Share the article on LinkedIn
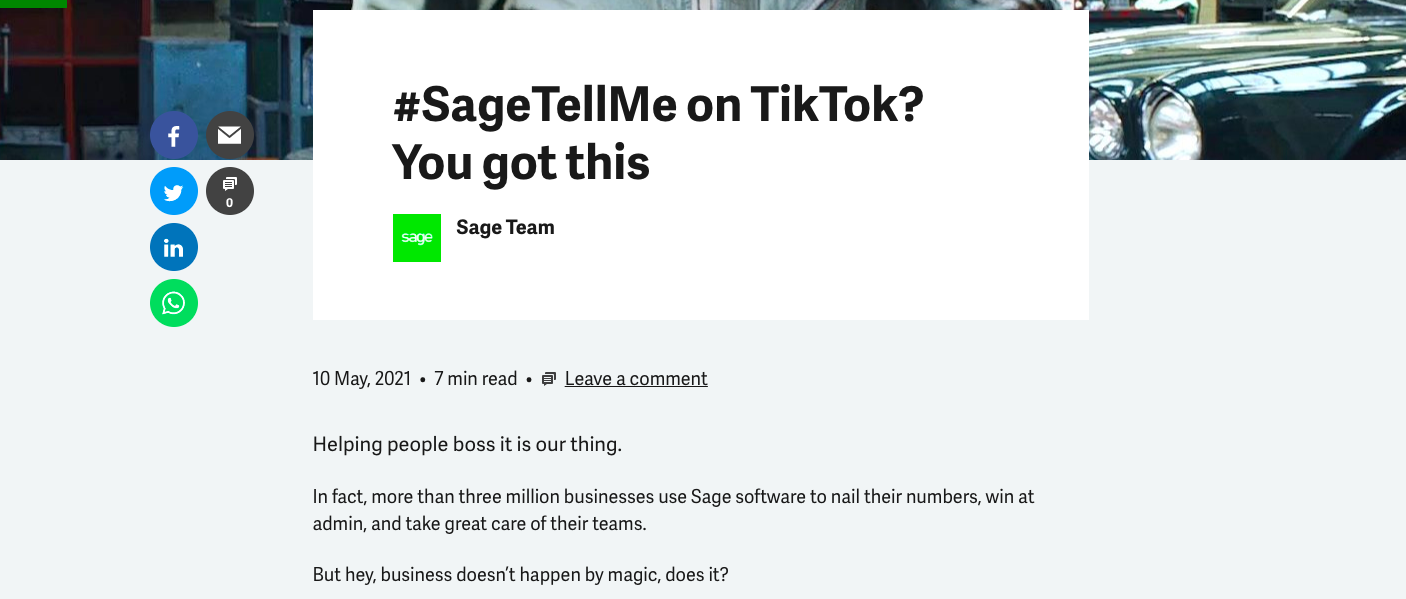The width and height of the screenshot is (1406, 599). pyautogui.click(x=174, y=247)
